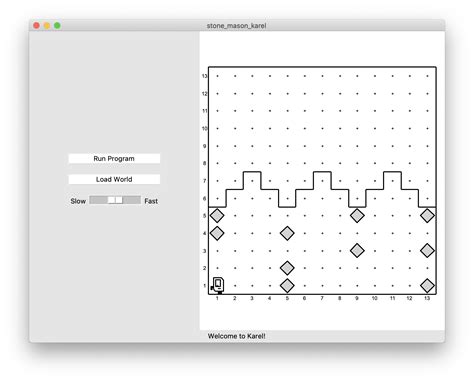This screenshot has width=474, height=381.
Task: Click the yellow minimize window button
Action: (47, 26)
